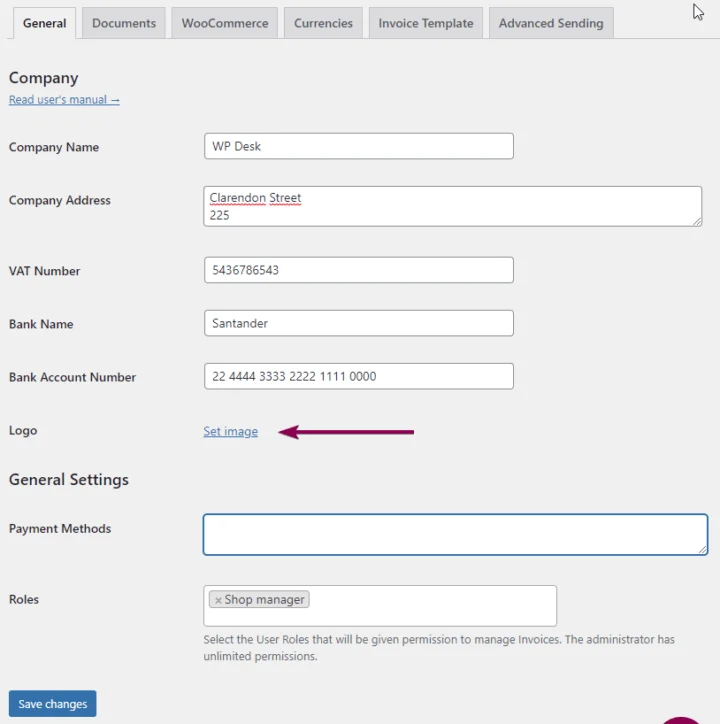The width and height of the screenshot is (720, 724).
Task: Open the Documents tab
Action: pos(124,23)
